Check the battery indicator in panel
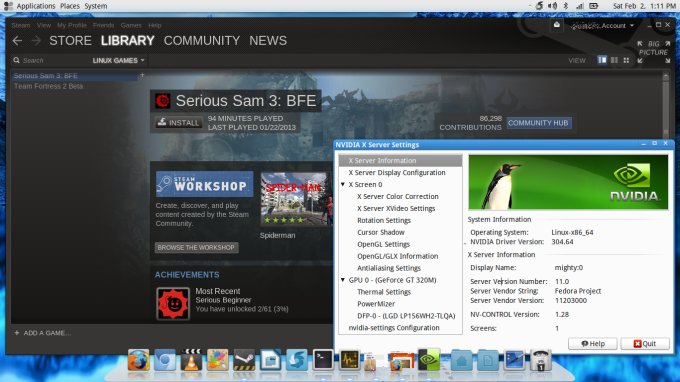680x382 pixels. click(x=594, y=6)
